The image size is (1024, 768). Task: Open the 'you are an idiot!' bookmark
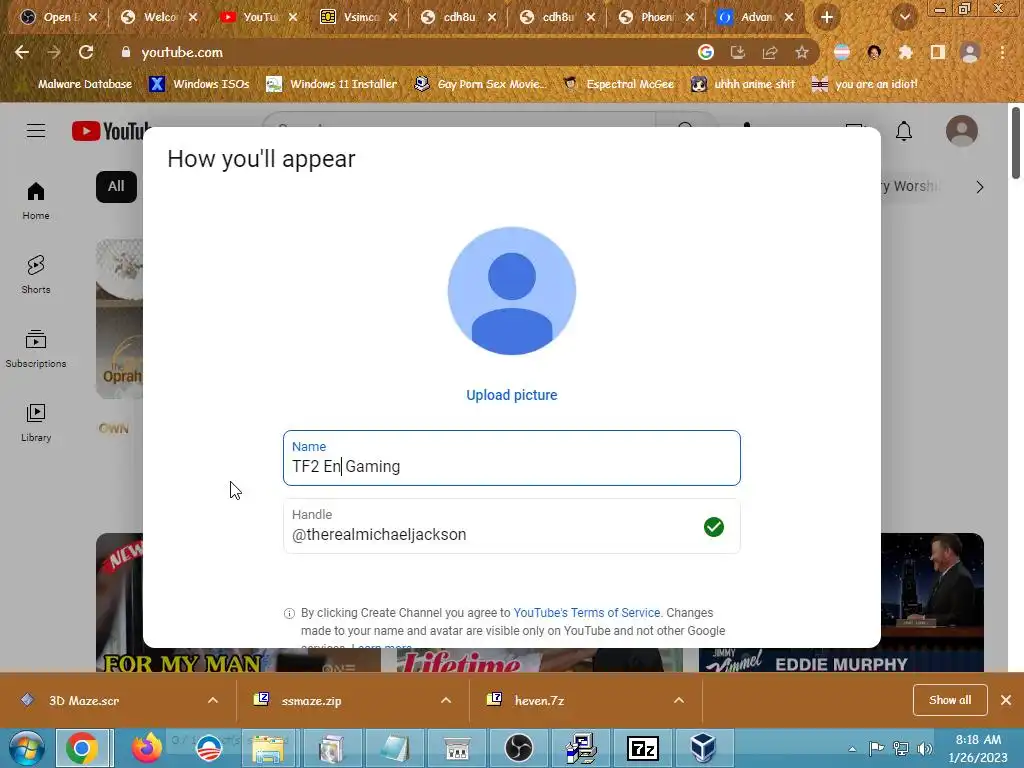coord(865,84)
